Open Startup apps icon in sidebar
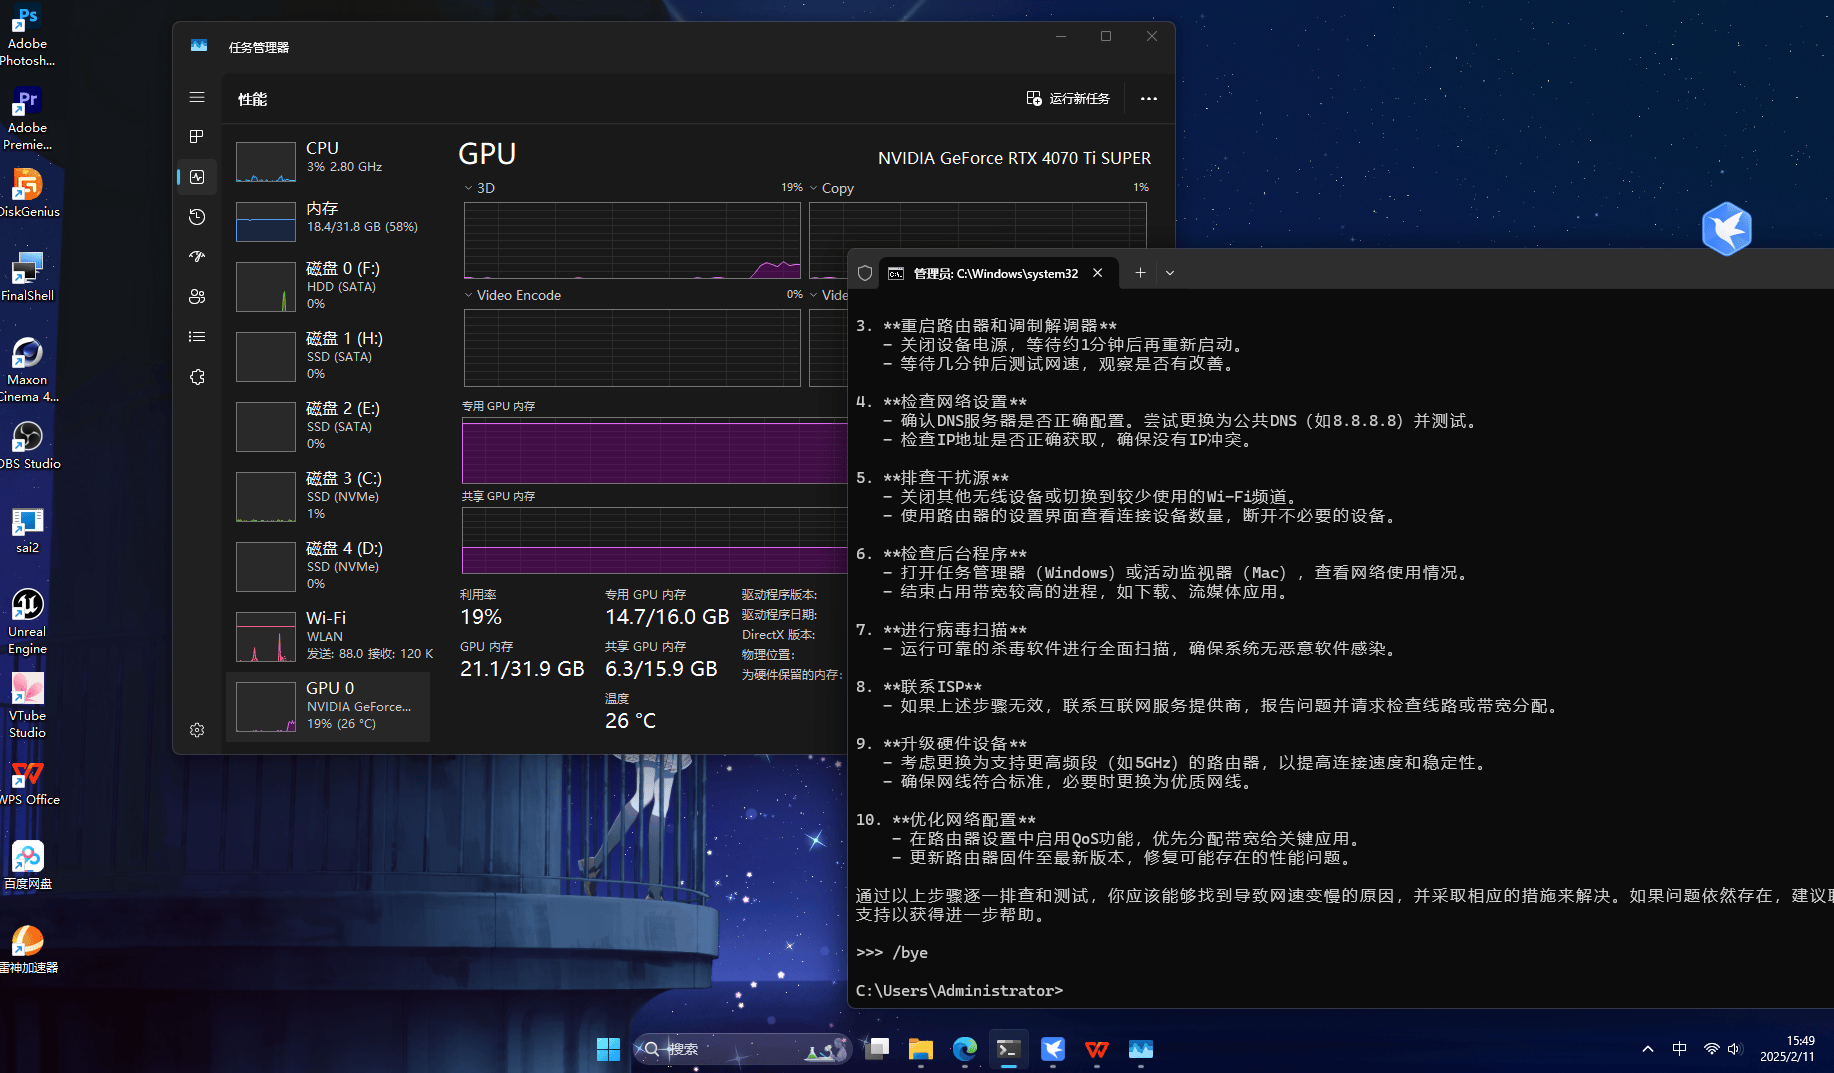Viewport: 1834px width, 1073px height. pos(197,257)
